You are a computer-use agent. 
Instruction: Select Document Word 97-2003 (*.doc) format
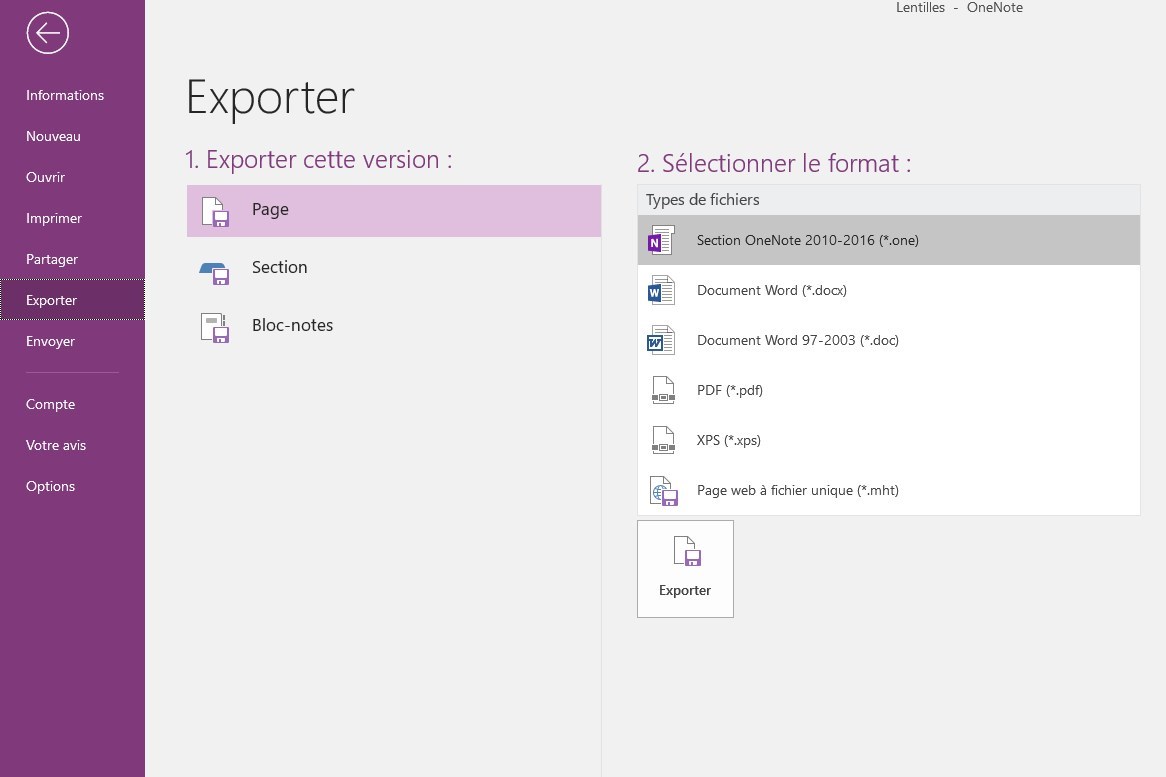(889, 340)
